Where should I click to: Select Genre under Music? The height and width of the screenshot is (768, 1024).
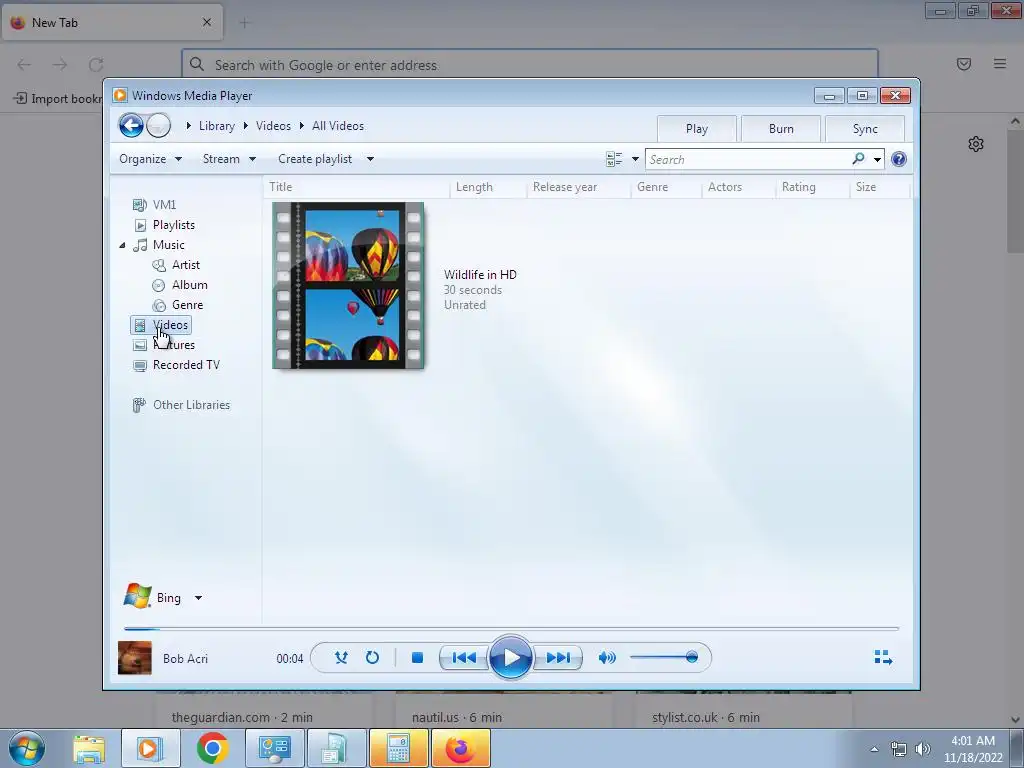pyautogui.click(x=187, y=305)
